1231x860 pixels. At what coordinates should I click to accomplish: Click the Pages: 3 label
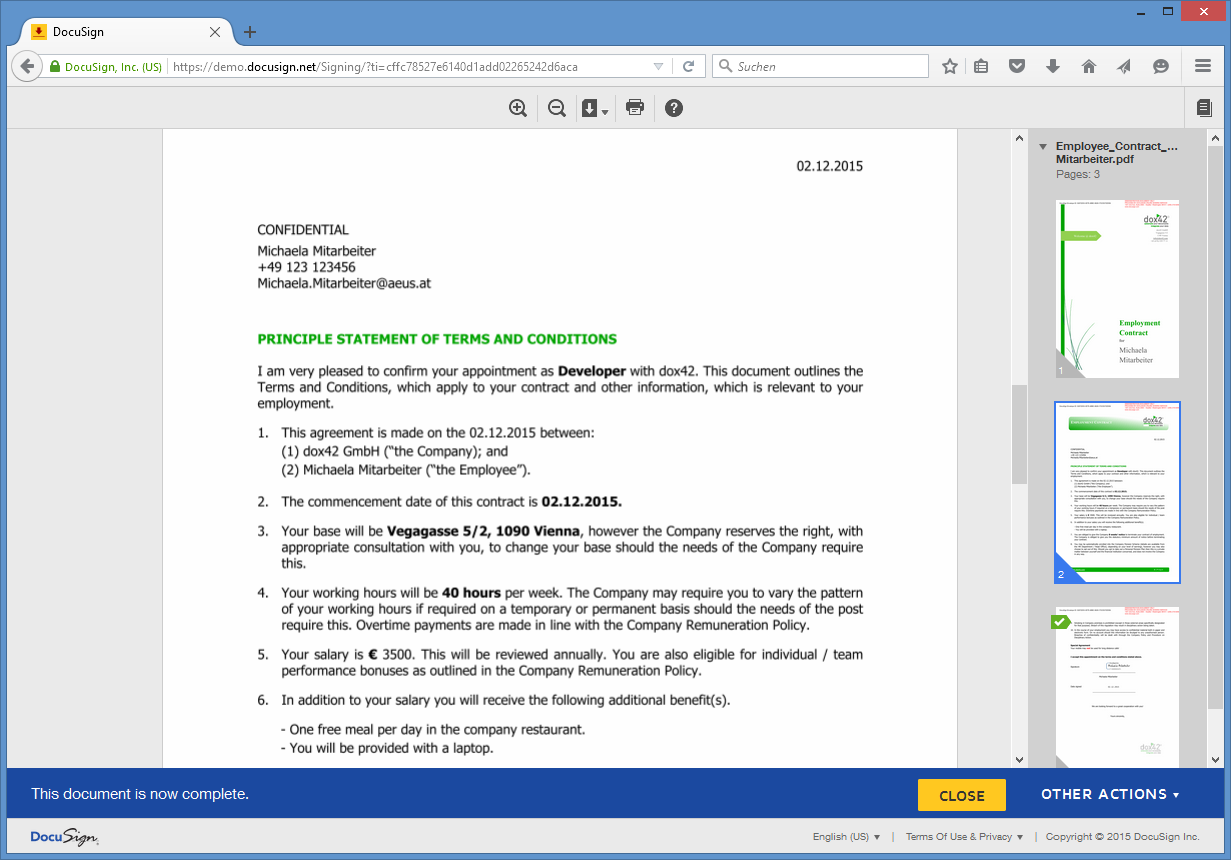1078,174
